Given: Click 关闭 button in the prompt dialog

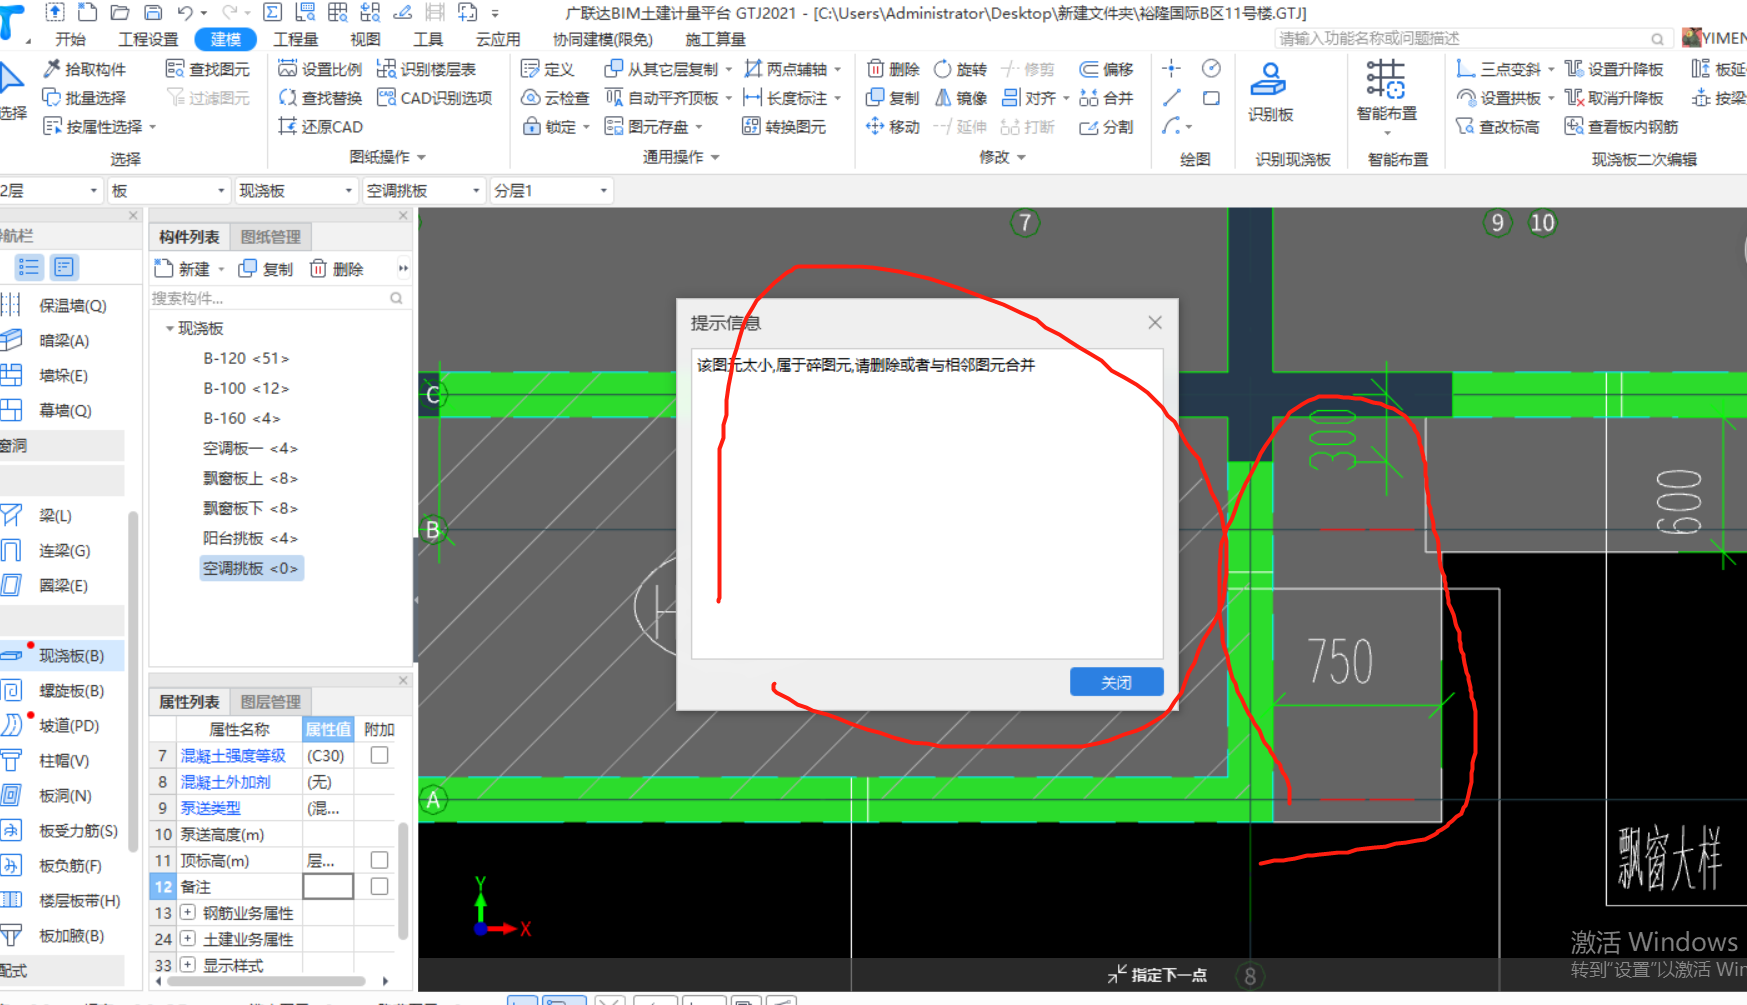Looking at the screenshot, I should tap(1116, 682).
